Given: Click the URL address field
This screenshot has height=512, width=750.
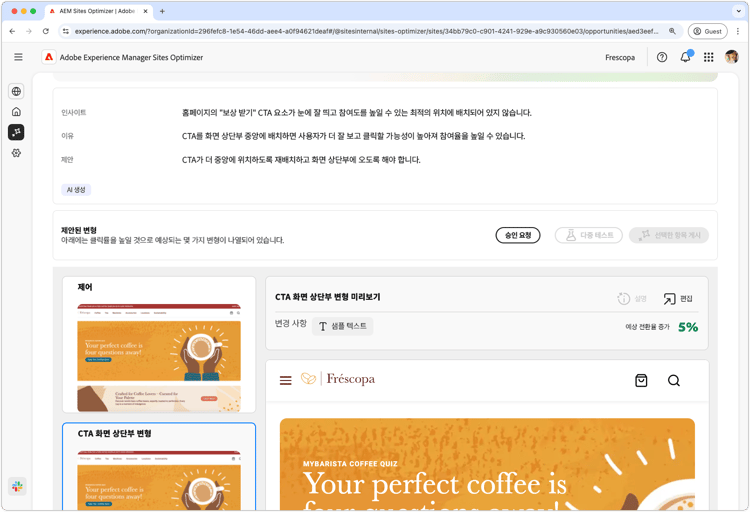Looking at the screenshot, I should pos(366,31).
